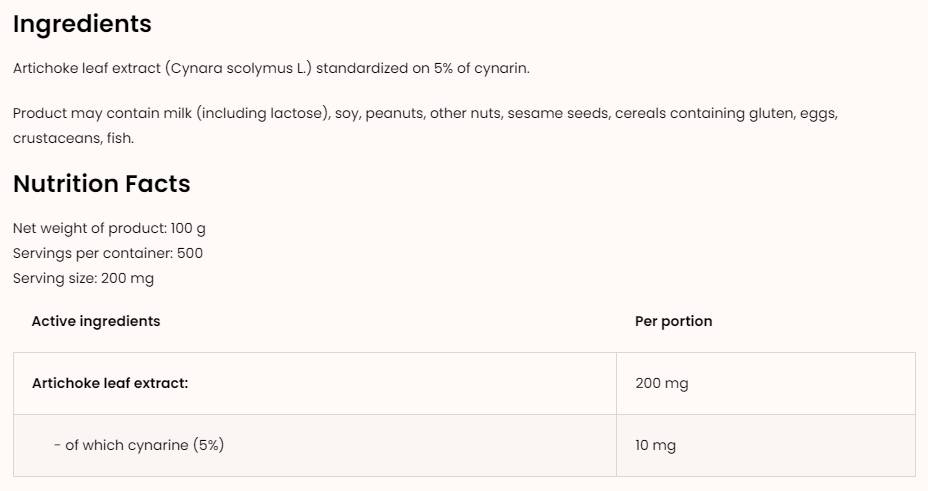The height and width of the screenshot is (491, 928).
Task: Click the 'Serving size: 200 mg' line
Action: point(83,279)
